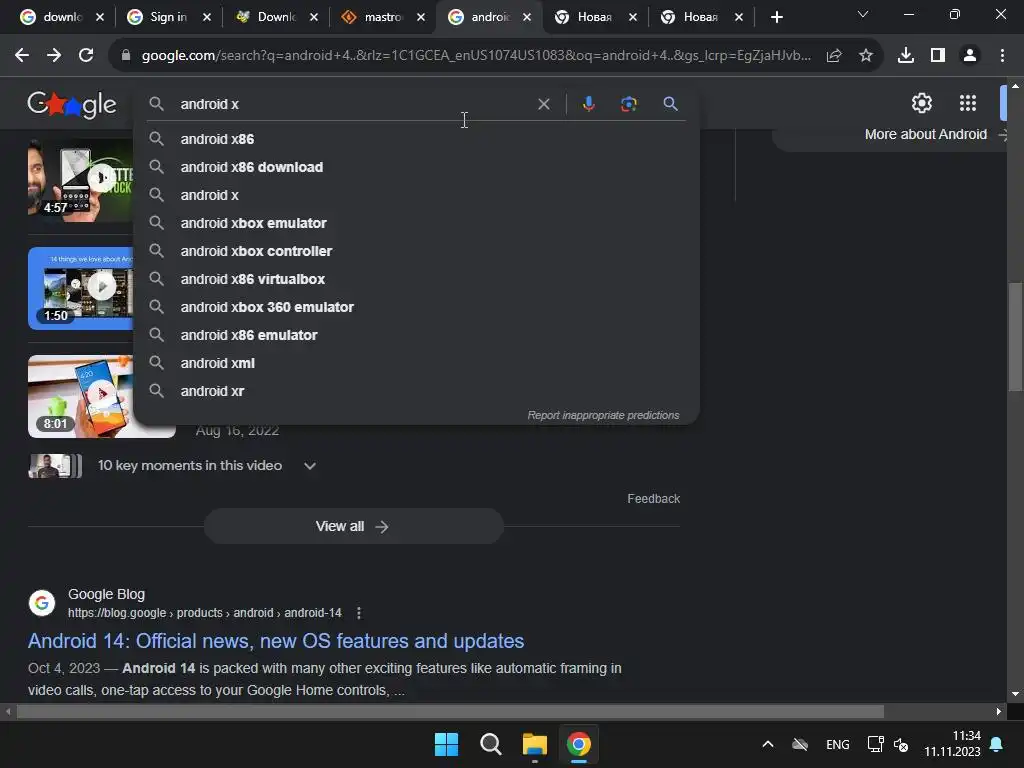1024x768 pixels.
Task: Open Google quick settings gear
Action: (x=921, y=103)
